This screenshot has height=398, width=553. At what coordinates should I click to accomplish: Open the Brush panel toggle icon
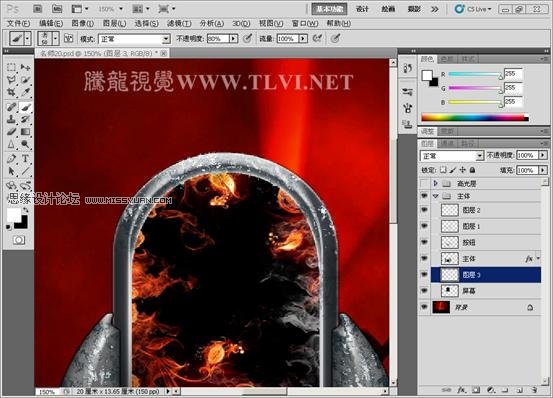[x=68, y=38]
